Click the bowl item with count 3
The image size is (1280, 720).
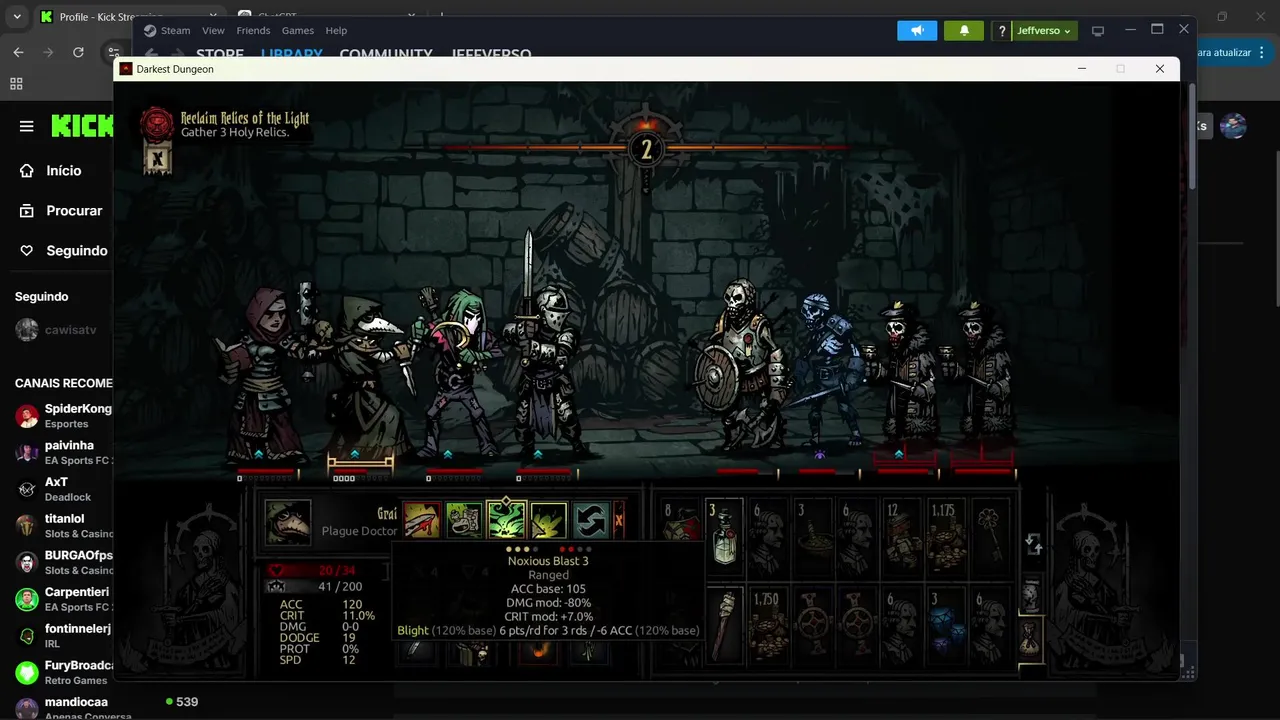812,537
